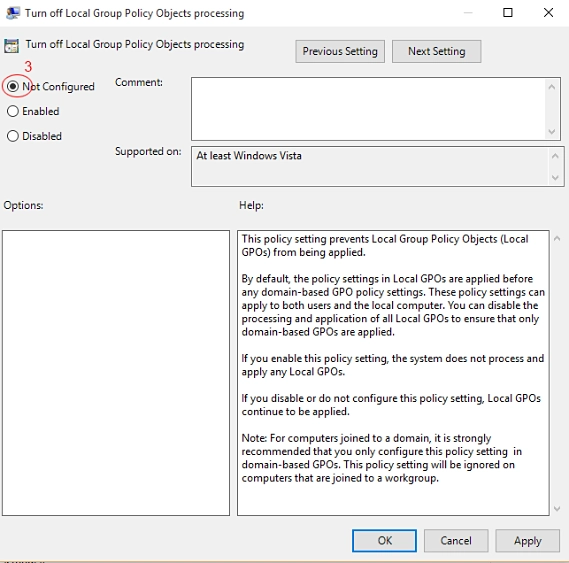
Task: Click the policy setting icon beside the heading
Action: click(x=11, y=46)
